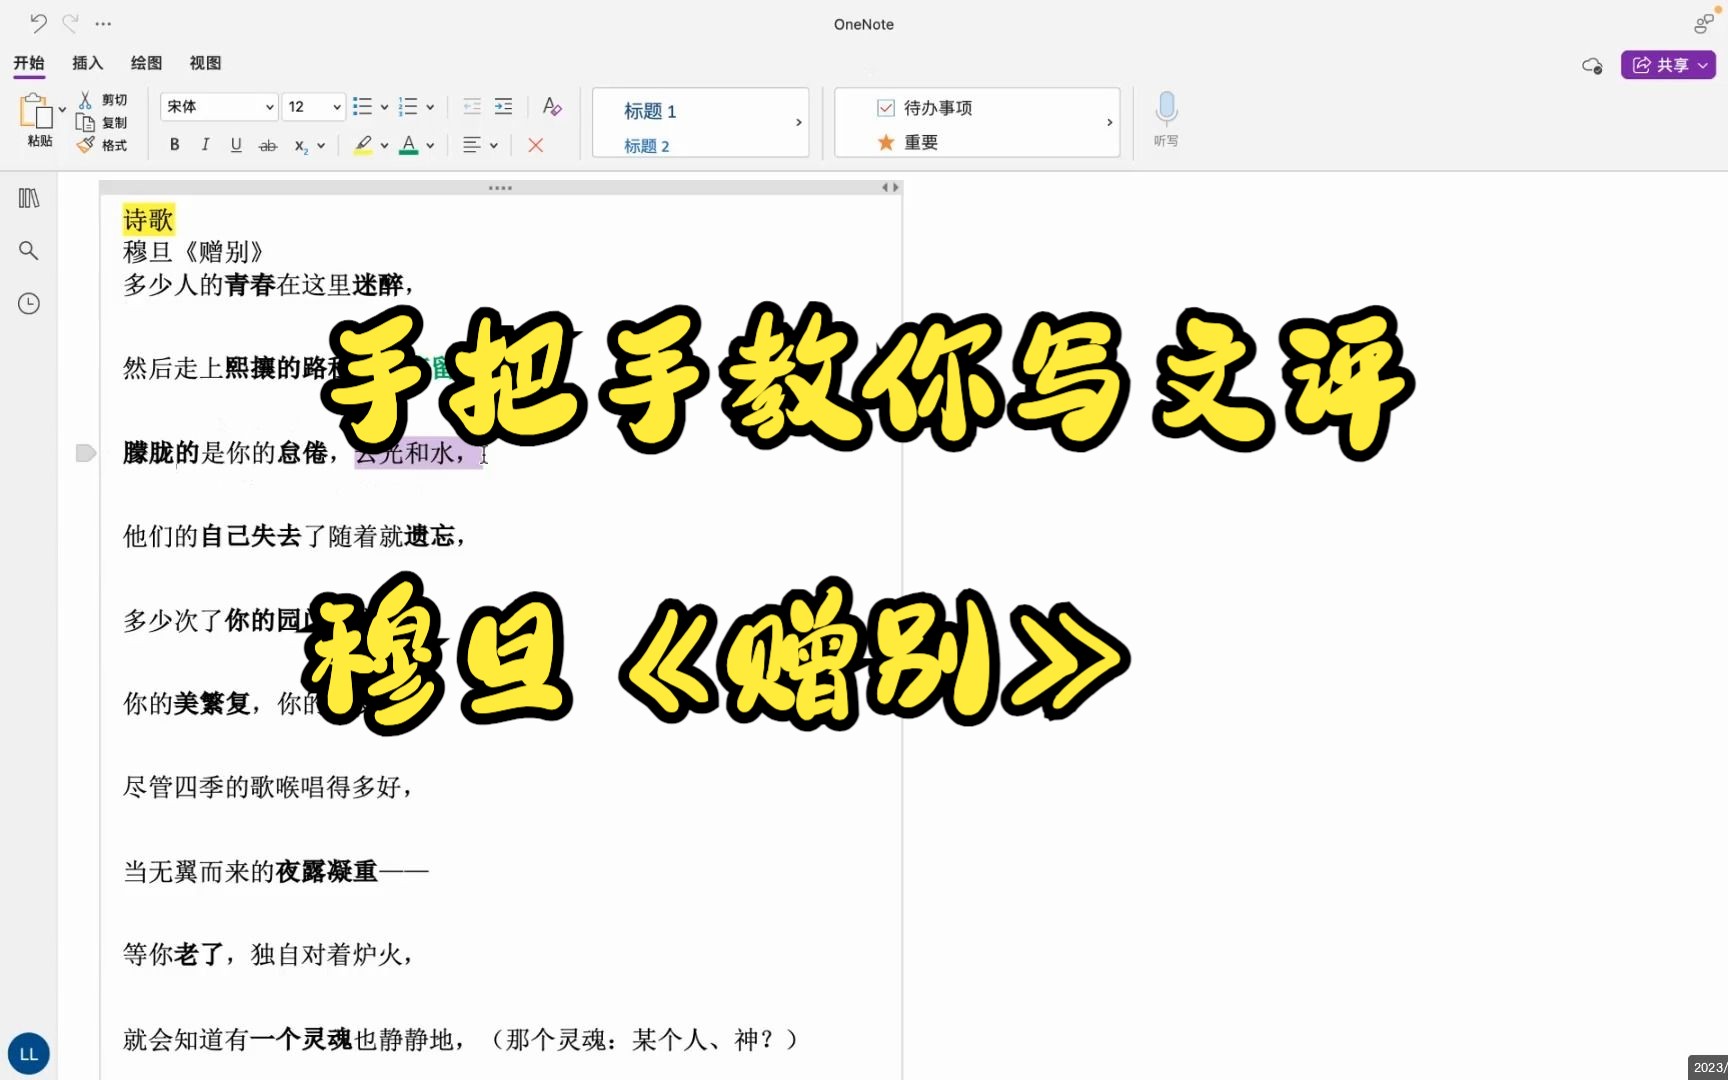Click the line 等你老了，独自对着炉火
This screenshot has width=1728, height=1080.
[268, 954]
